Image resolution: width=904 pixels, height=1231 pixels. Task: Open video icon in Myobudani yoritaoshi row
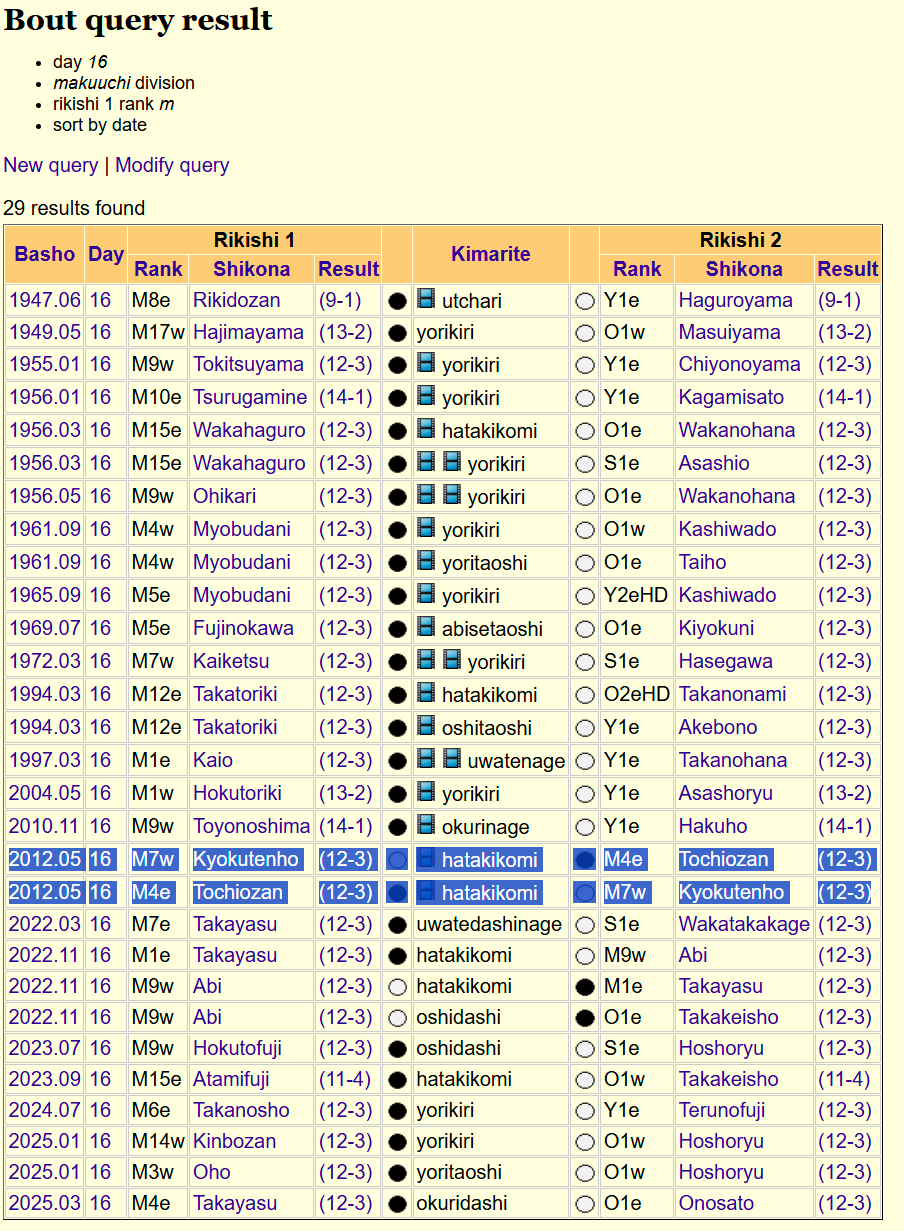pos(426,562)
